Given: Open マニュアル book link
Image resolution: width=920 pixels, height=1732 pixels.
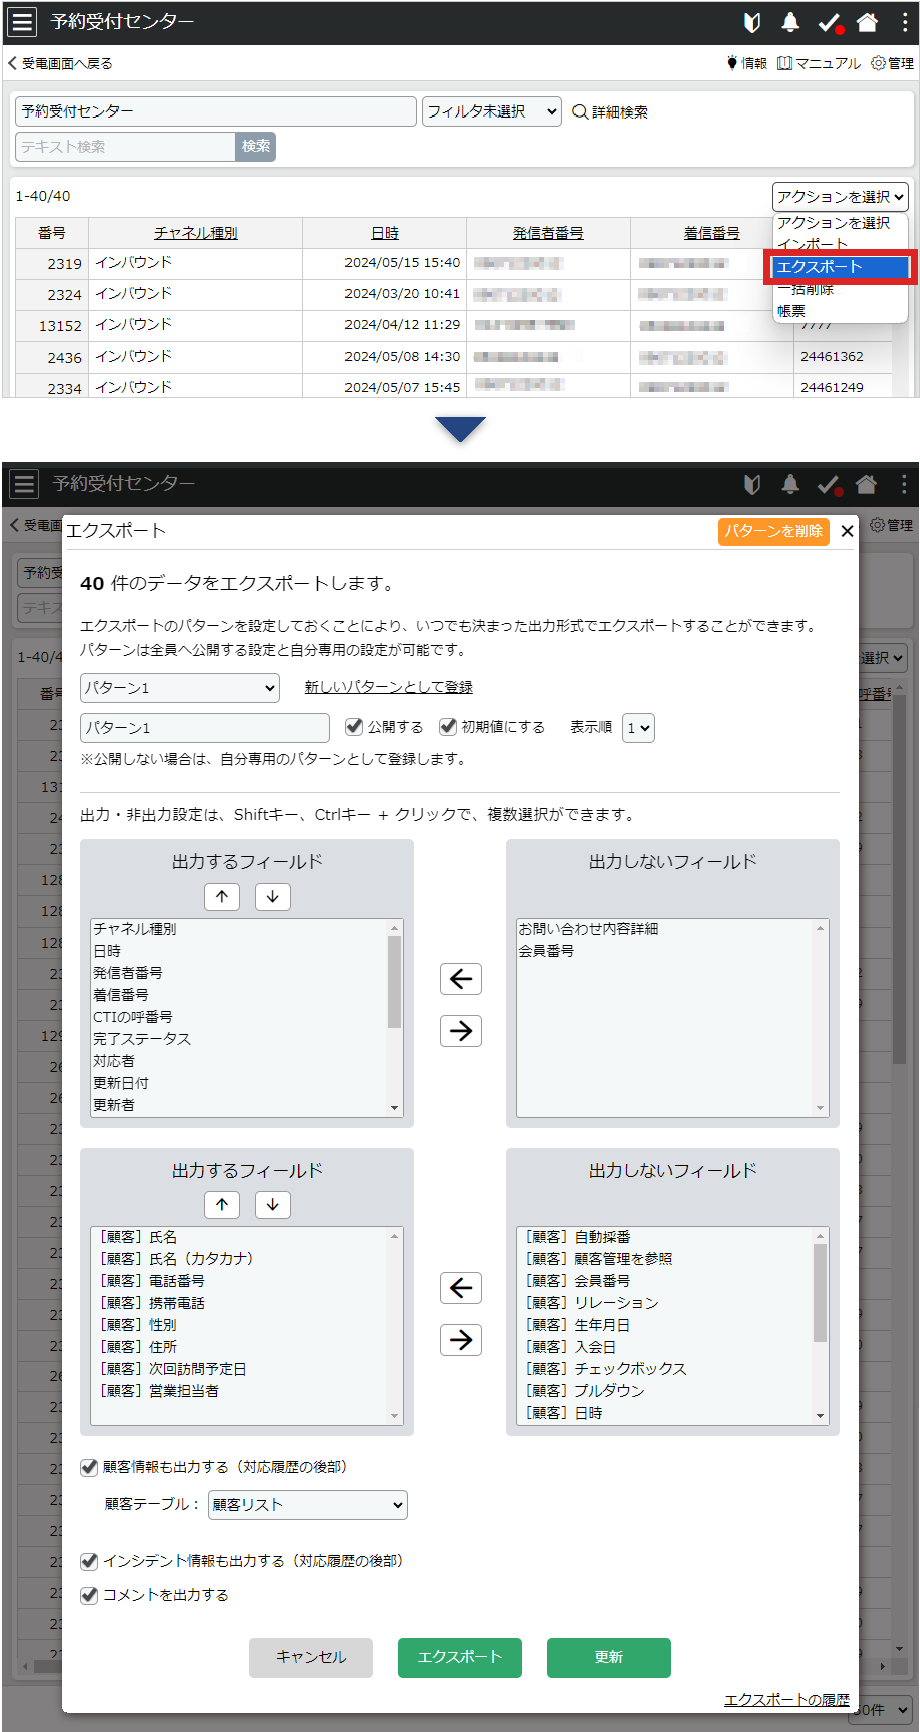Looking at the screenshot, I should 819,63.
